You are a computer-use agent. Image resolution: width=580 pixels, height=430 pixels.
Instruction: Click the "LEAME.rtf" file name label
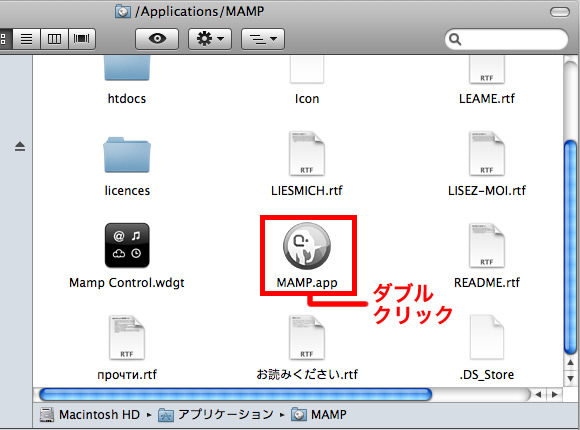(x=487, y=98)
